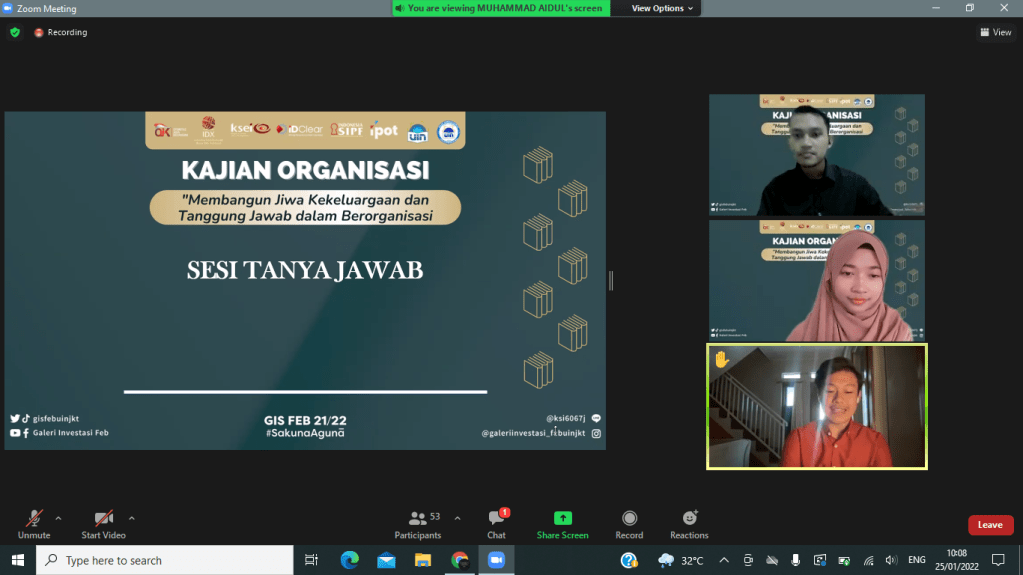Viewport: 1023px width, 575px height.
Task: Expand audio options arrow beside Unmute
Action: (58, 518)
